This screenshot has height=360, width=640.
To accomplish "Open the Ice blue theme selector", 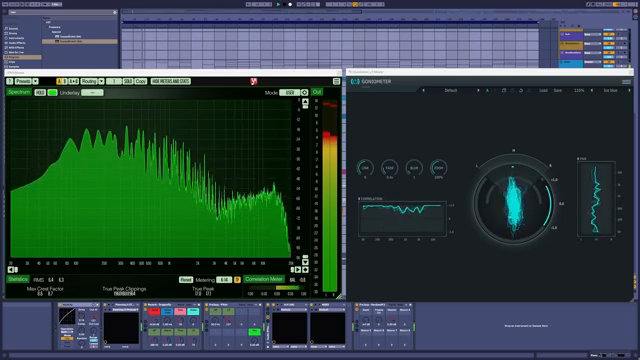I will 611,90.
